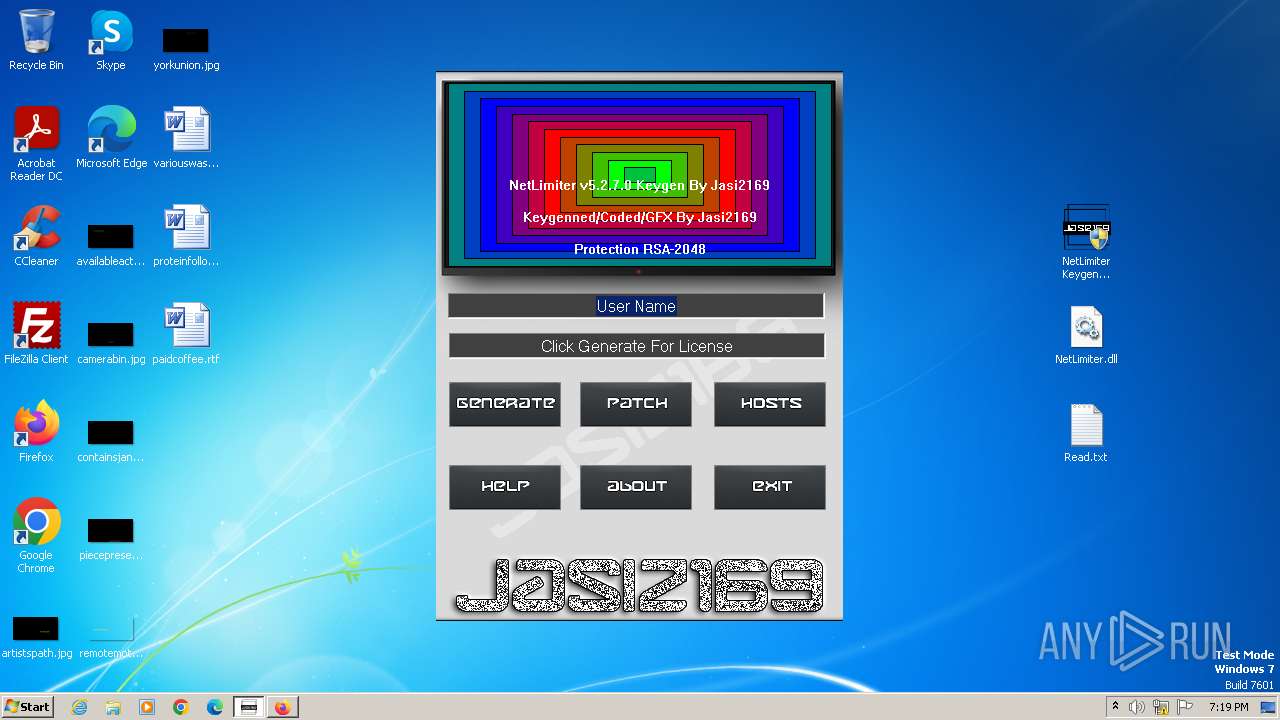This screenshot has height=720, width=1280.
Task: Switch to keygen taskbar button
Action: [x=249, y=707]
